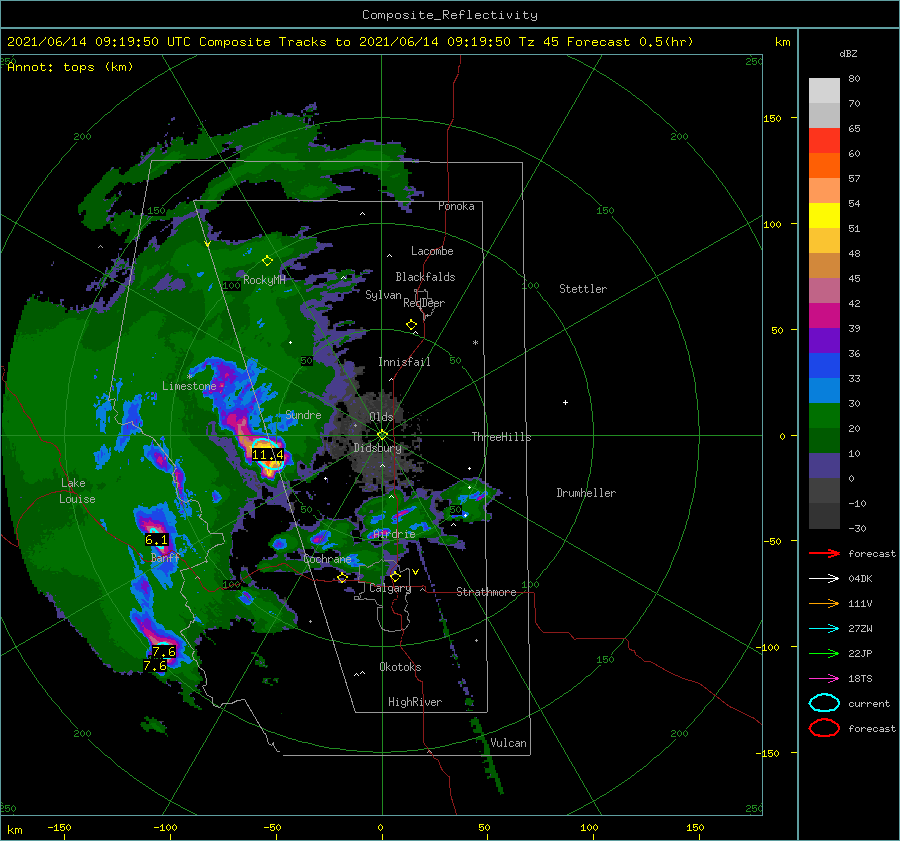Click the bright green 20-30 dBZ swatch

click(824, 416)
